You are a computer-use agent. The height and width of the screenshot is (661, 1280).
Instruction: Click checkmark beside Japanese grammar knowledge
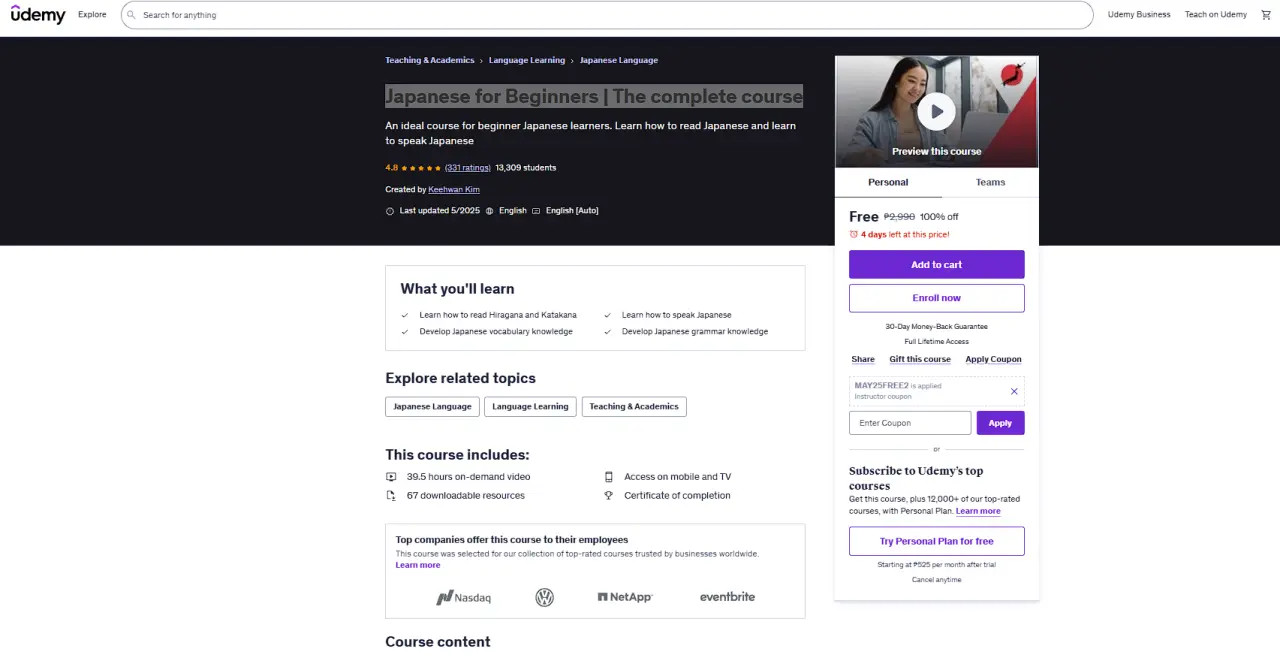point(607,331)
